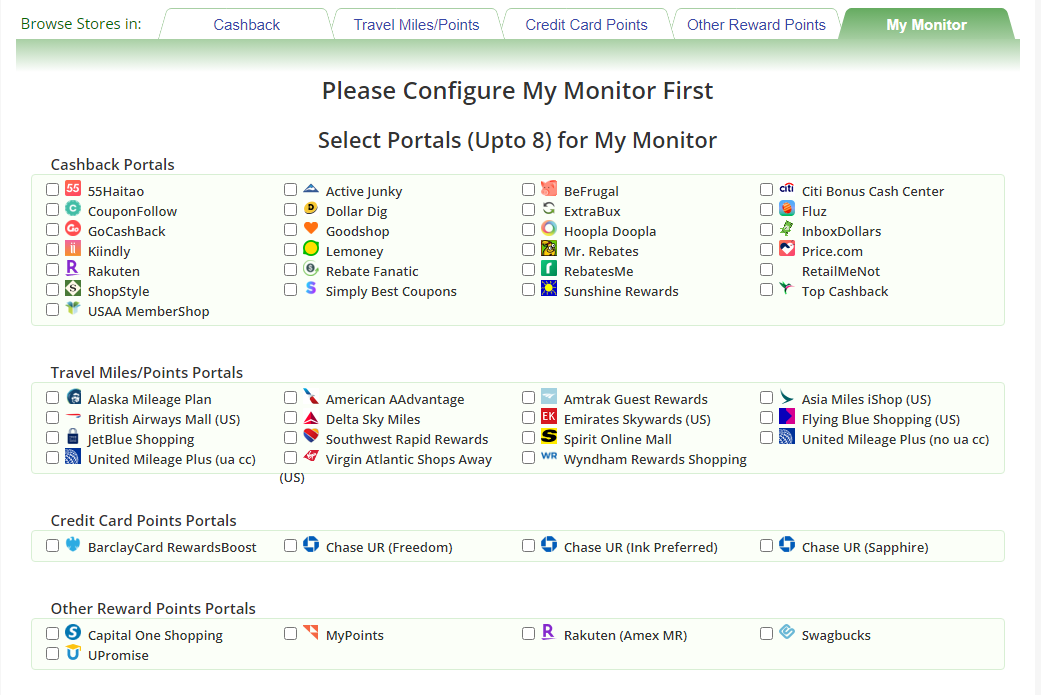The height and width of the screenshot is (695, 1041).
Task: Click the Top Cashback hummingbird icon
Action: pyautogui.click(x=787, y=289)
